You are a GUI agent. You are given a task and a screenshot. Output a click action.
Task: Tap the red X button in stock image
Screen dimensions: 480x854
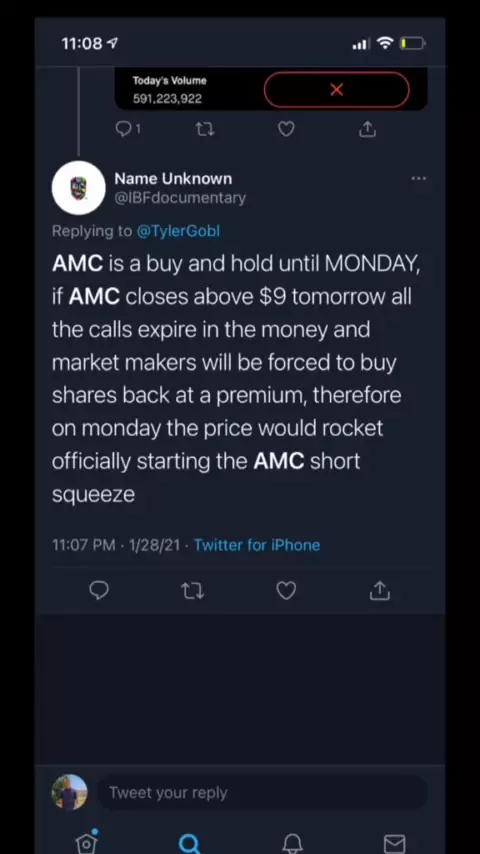point(337,90)
